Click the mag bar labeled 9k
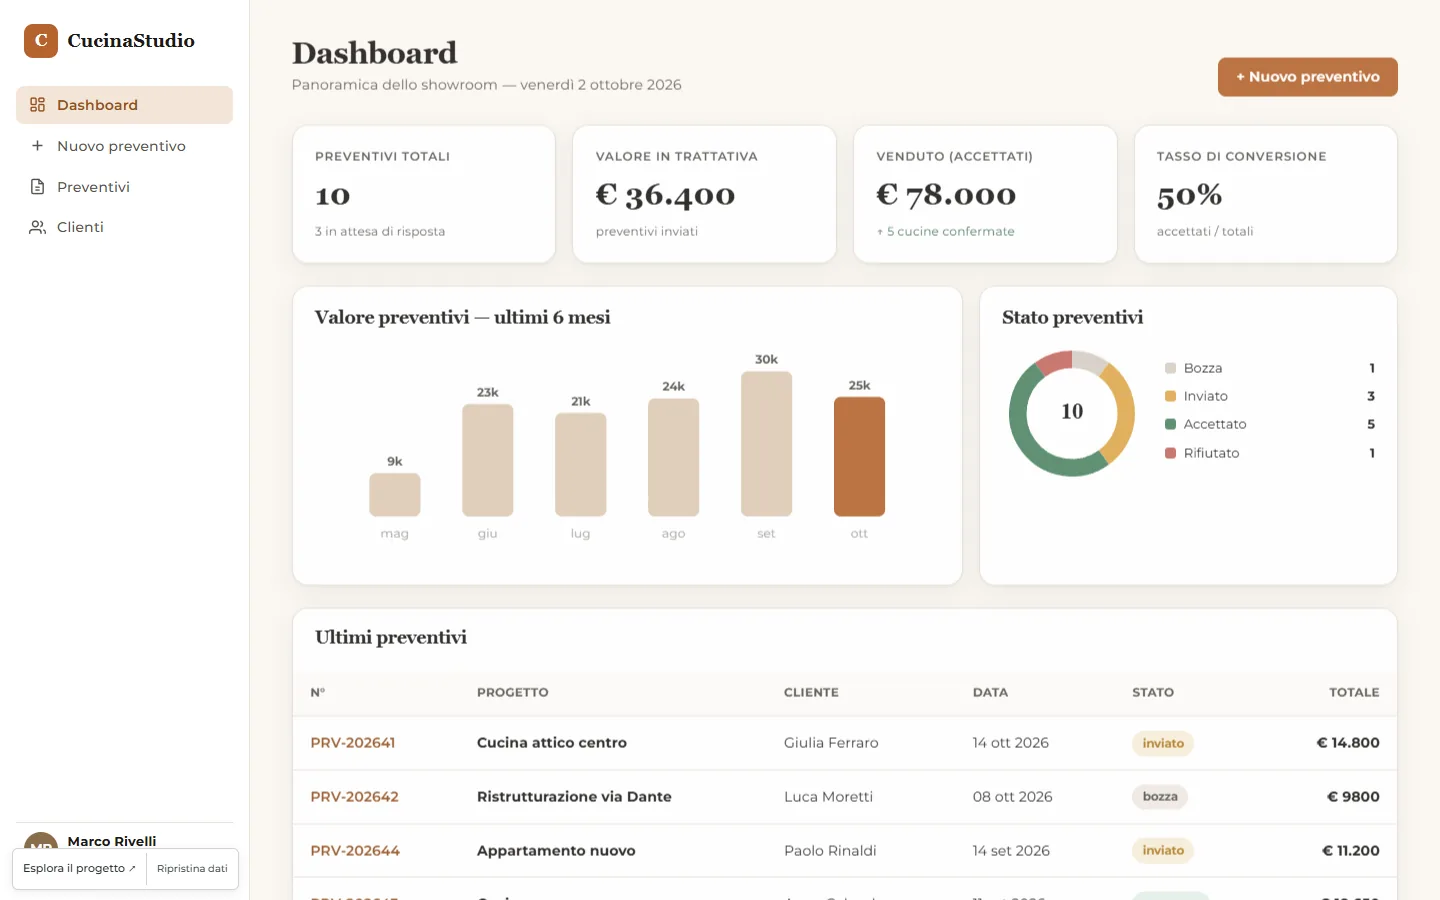Screen dimensions: 1440x900 (395, 495)
